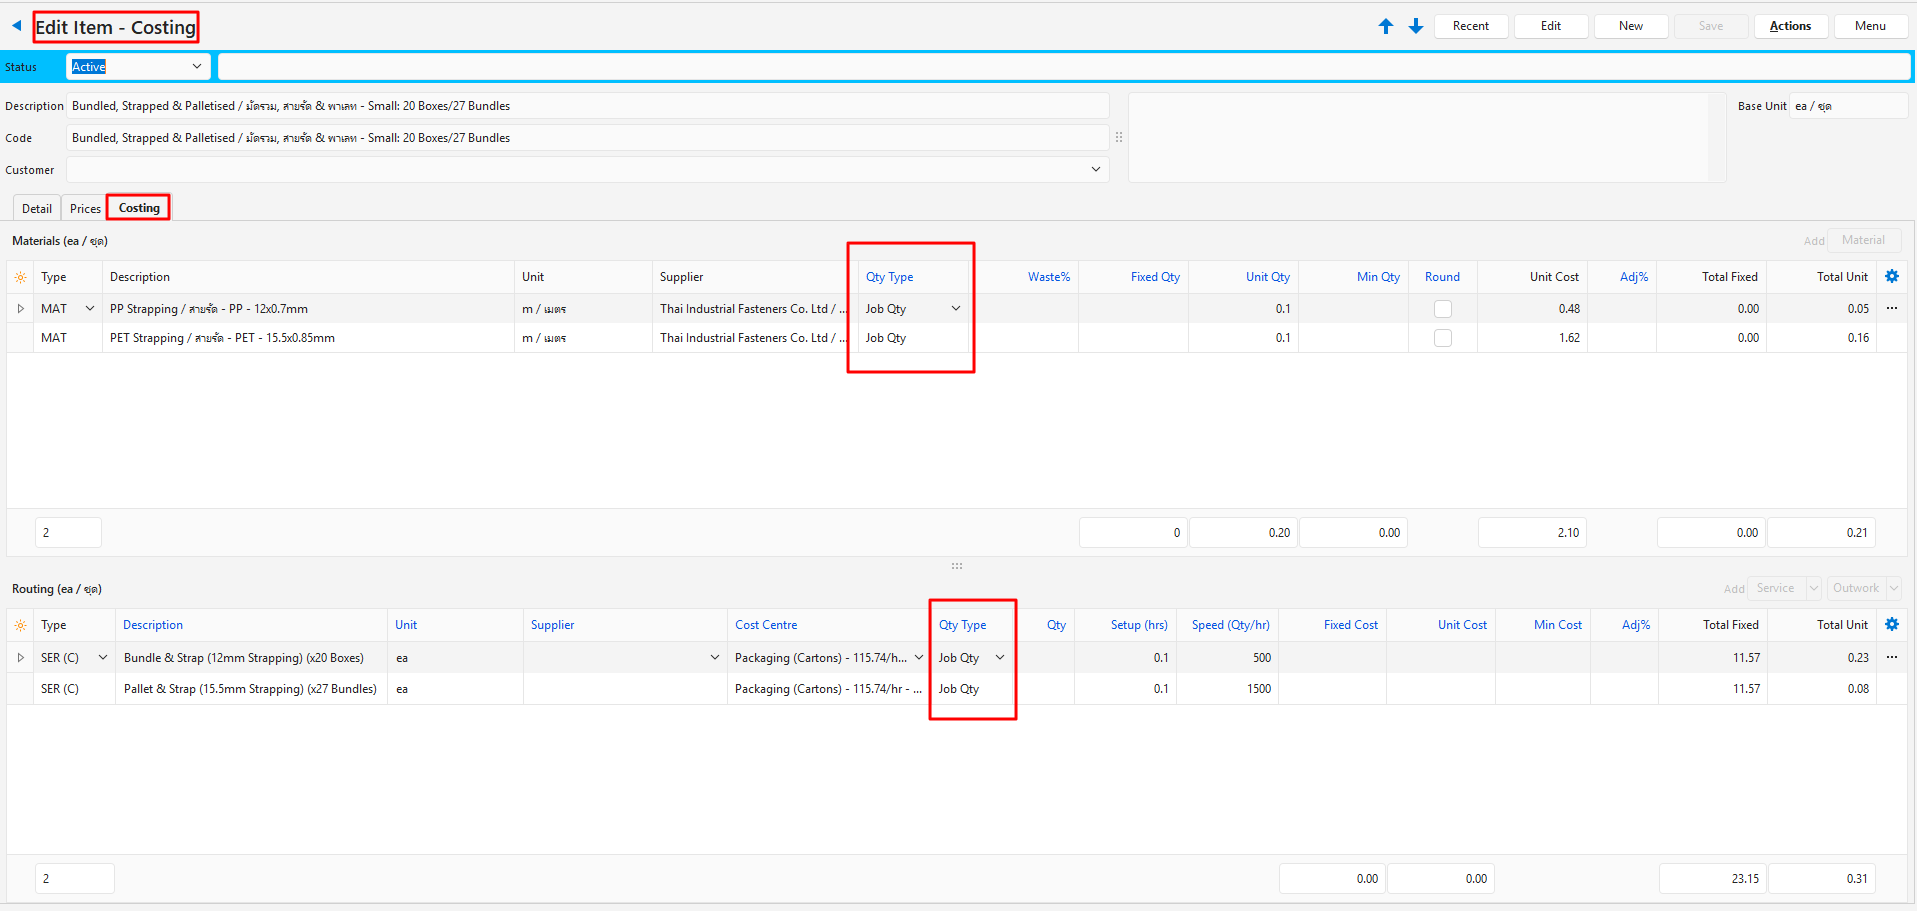Click the blue down arrow for next record
Viewport: 1917px width, 911px height.
point(1415,26)
